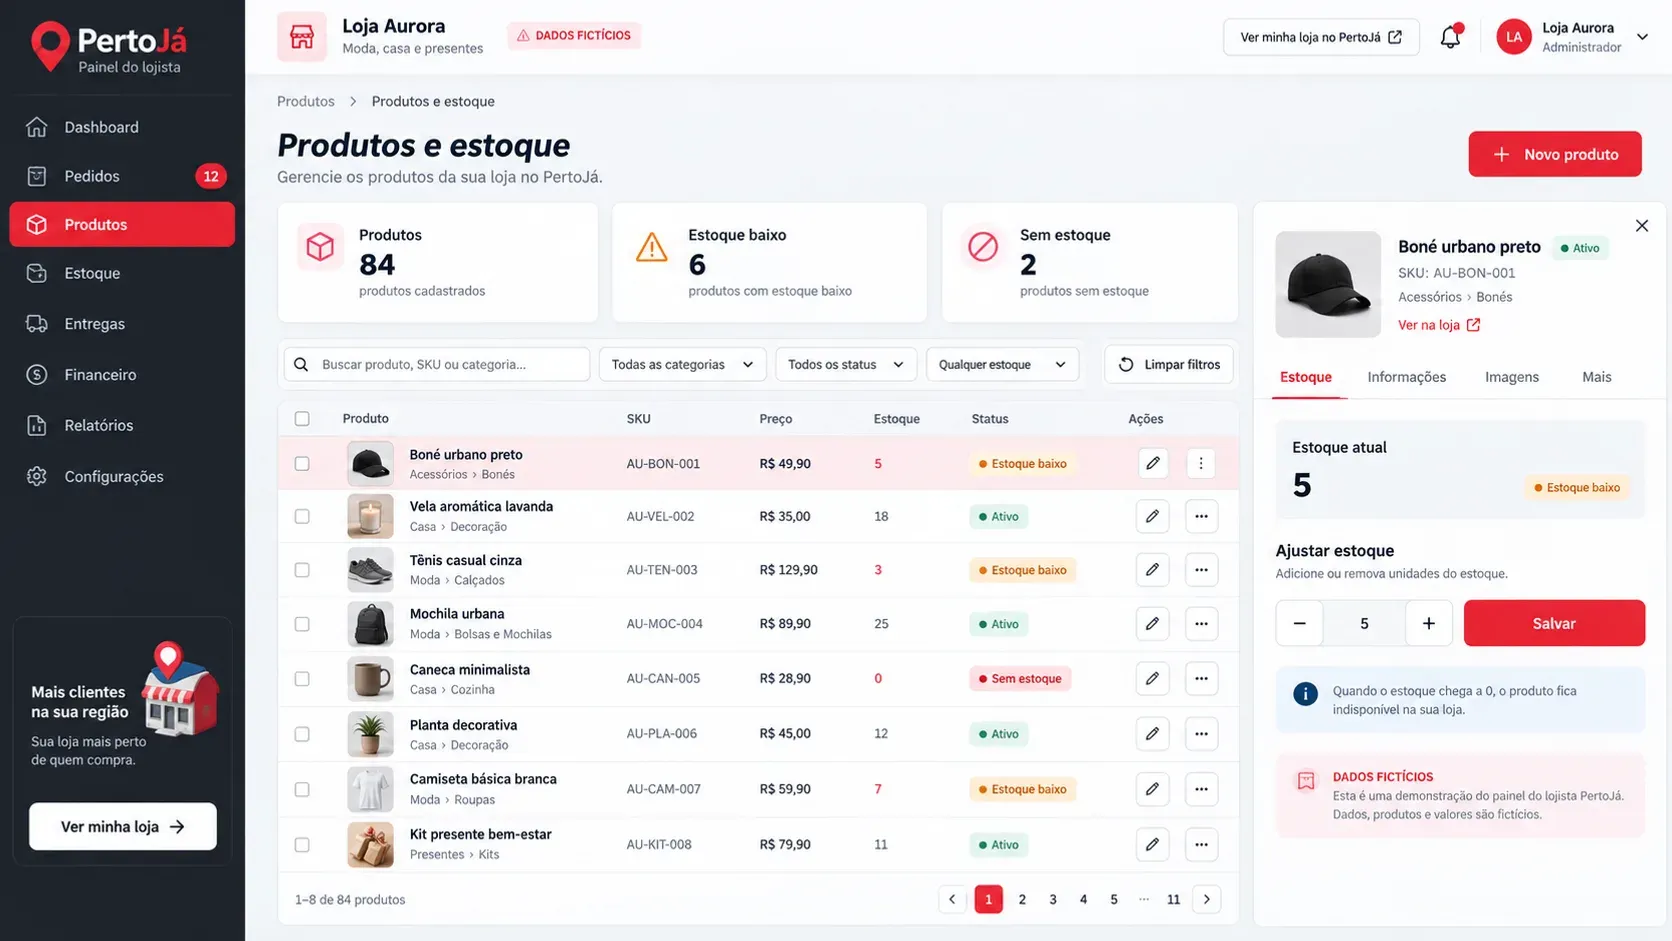Screen dimensions: 1672x941
Task: Open the Todas as categorias dropdown
Action: point(682,364)
